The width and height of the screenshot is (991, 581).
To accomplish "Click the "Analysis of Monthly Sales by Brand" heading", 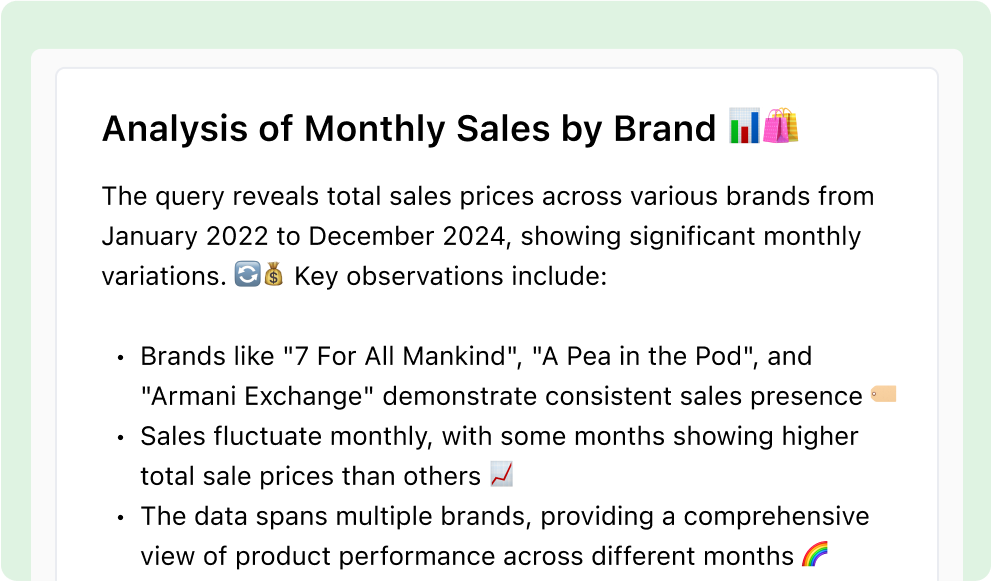I will coord(409,128).
